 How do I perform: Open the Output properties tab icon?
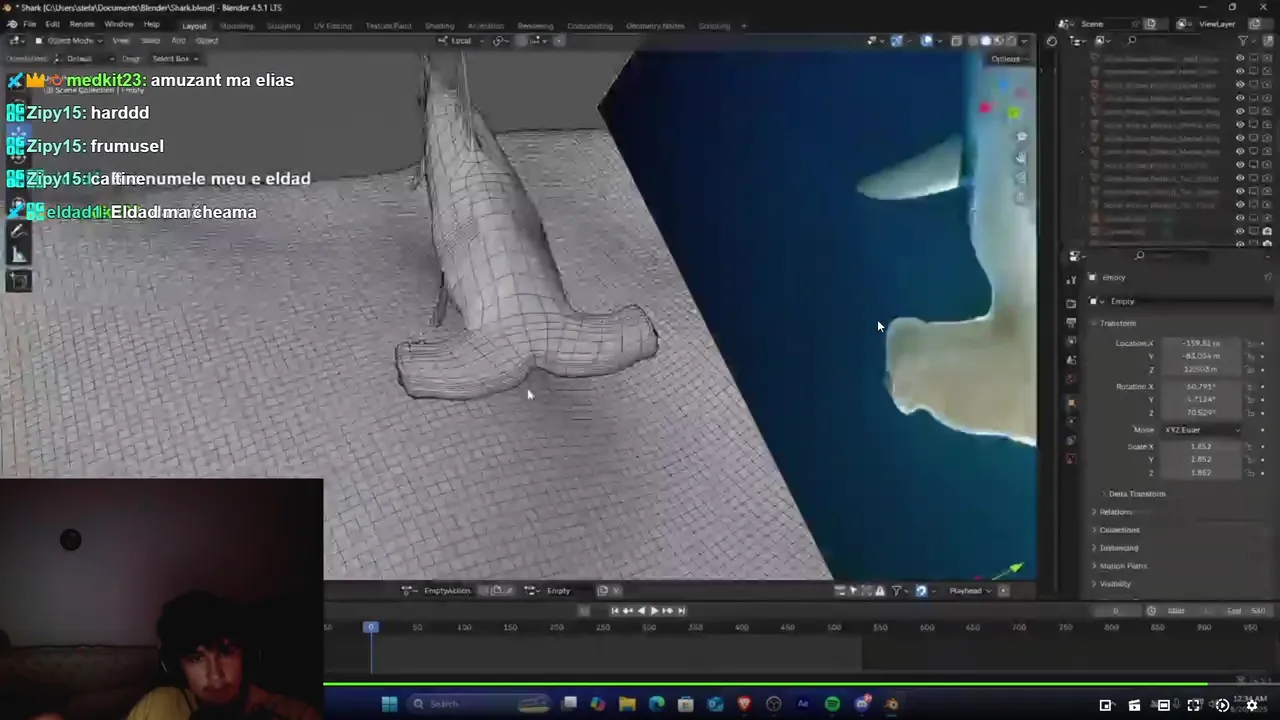click(x=1071, y=323)
